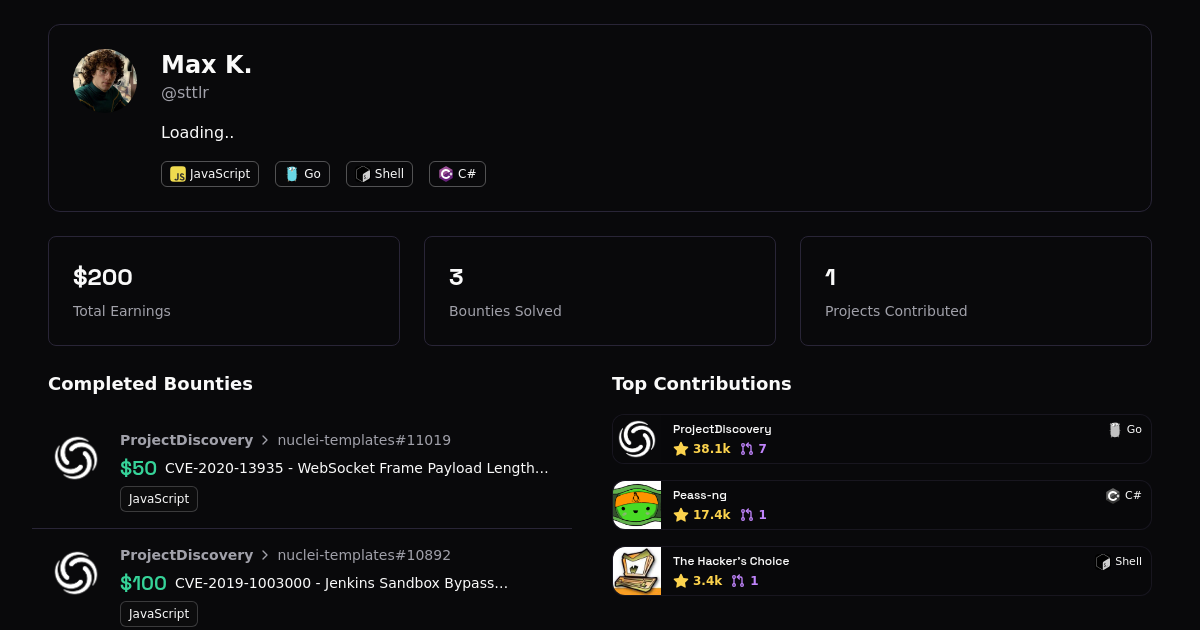Select the C# language badge in profile header
This screenshot has width=1200, height=630.
click(457, 174)
